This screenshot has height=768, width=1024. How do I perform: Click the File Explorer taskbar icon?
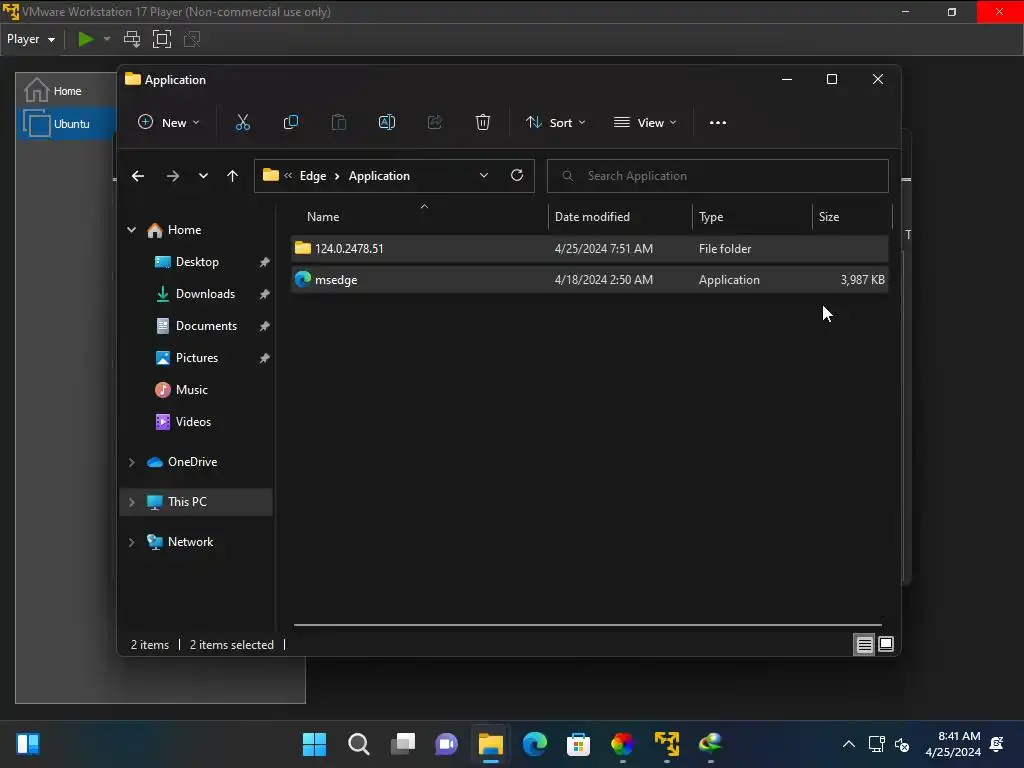pyautogui.click(x=490, y=744)
